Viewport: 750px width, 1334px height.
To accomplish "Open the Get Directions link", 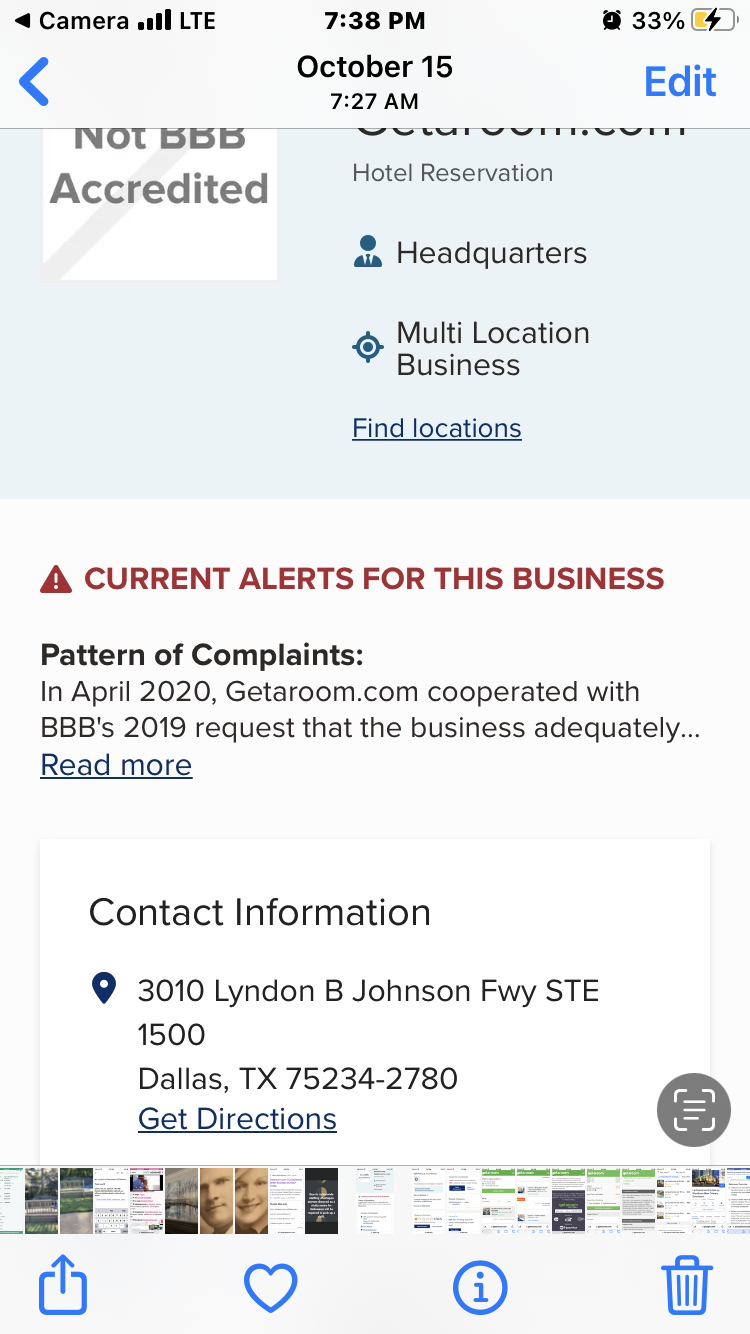I will [x=237, y=1118].
